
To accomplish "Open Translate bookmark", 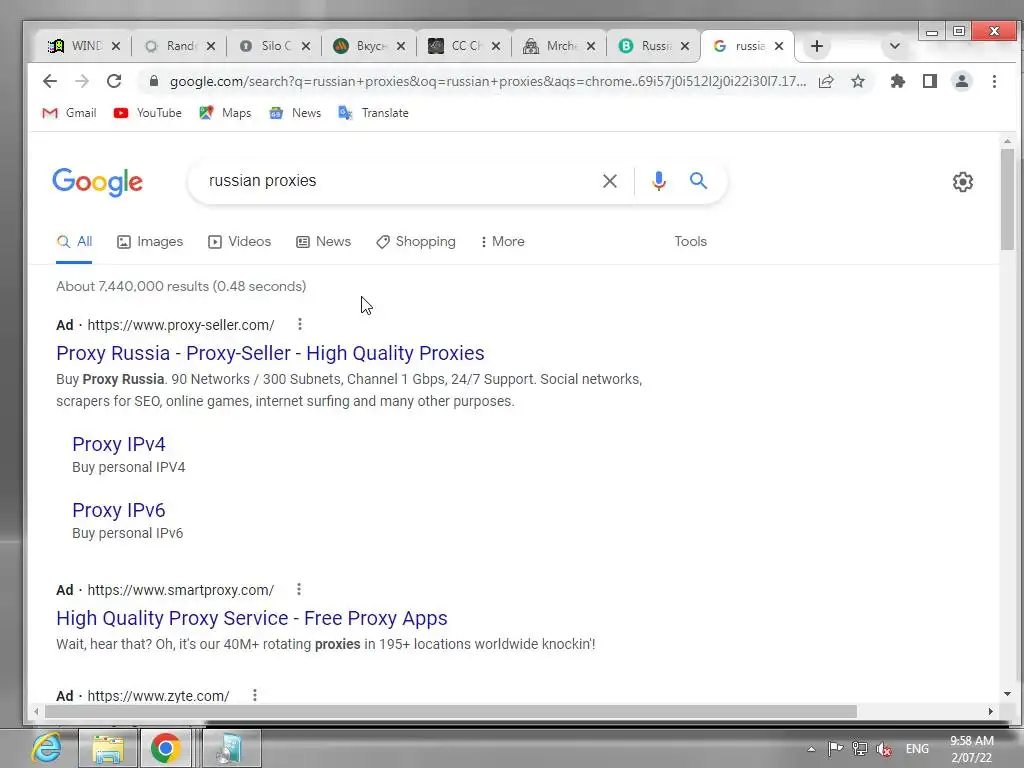I will pyautogui.click(x=374, y=113).
